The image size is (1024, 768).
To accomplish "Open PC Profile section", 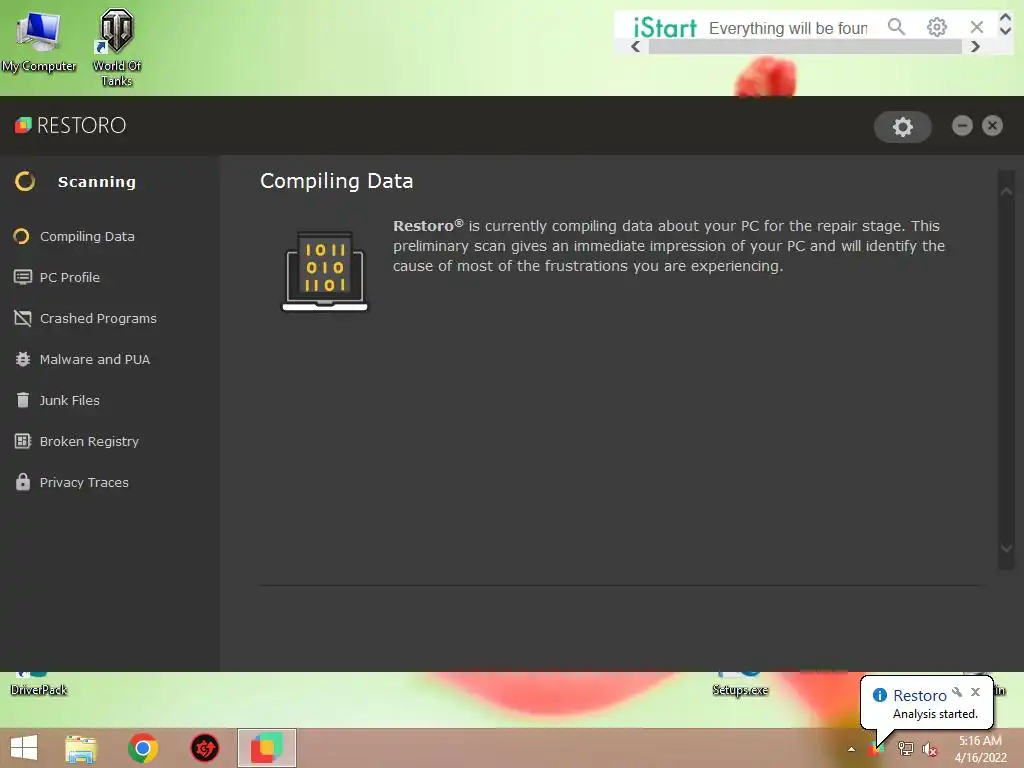I will (x=69, y=278).
